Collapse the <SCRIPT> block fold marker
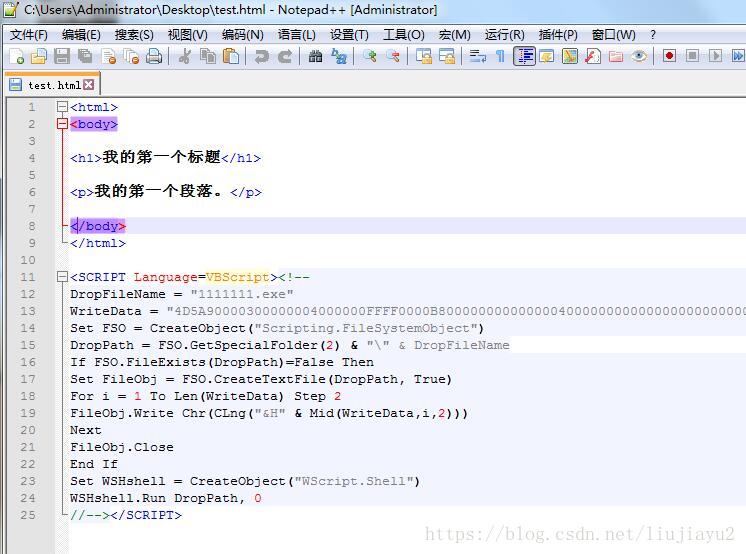 (x=62, y=277)
